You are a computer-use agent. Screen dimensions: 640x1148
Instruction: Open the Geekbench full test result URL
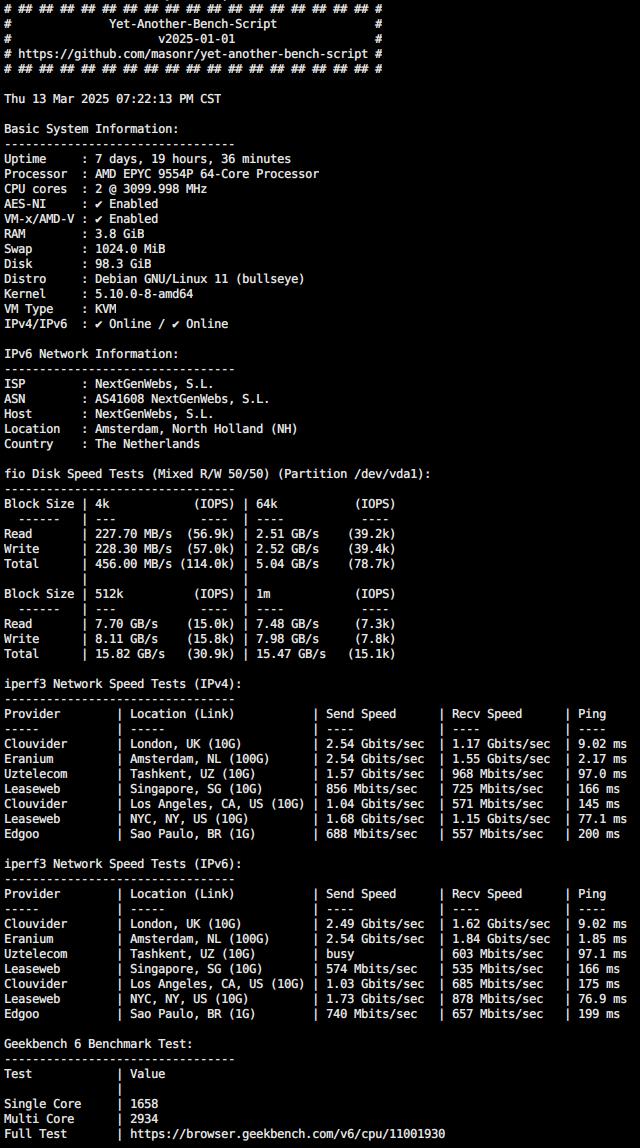tap(287, 1134)
